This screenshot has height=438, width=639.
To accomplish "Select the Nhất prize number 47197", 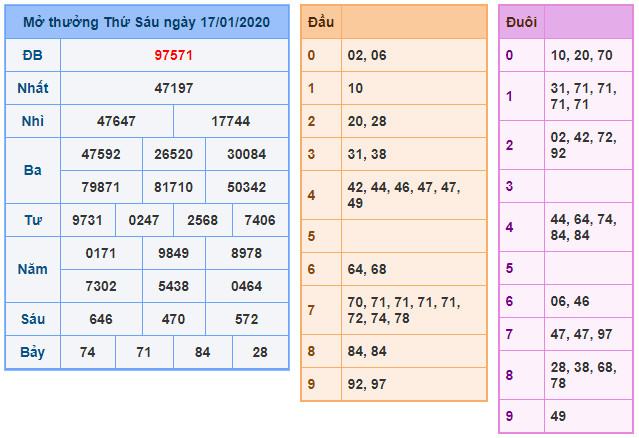I will tap(174, 88).
